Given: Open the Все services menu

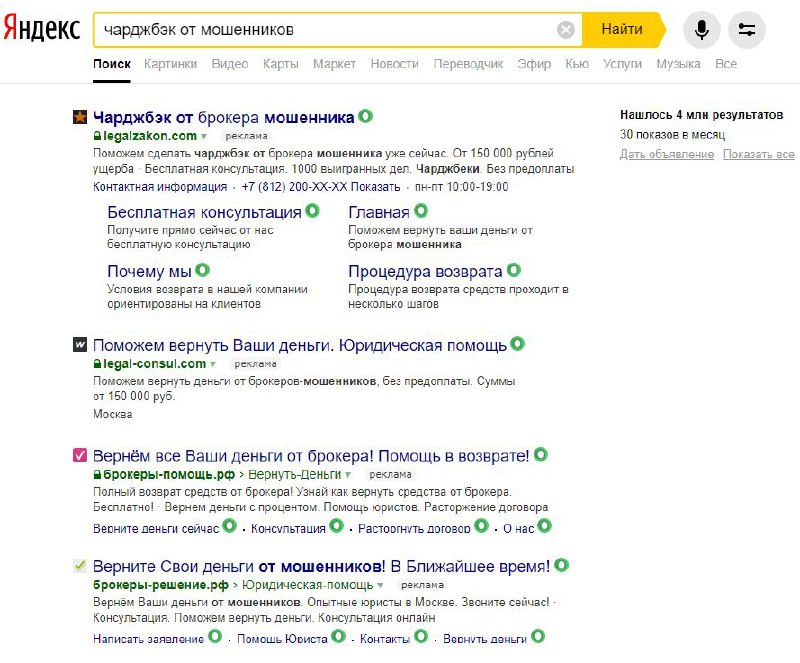Looking at the screenshot, I should pyautogui.click(x=726, y=64).
